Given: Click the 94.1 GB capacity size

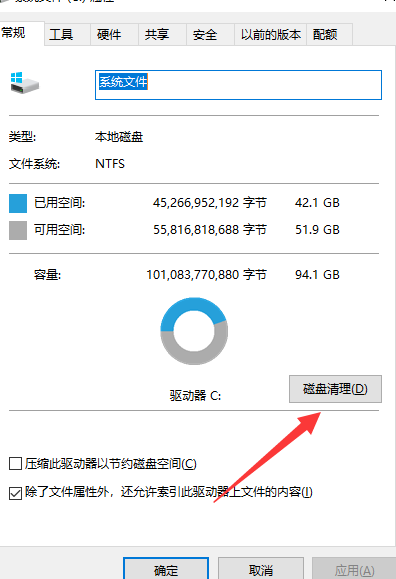Looking at the screenshot, I should 317,275.
